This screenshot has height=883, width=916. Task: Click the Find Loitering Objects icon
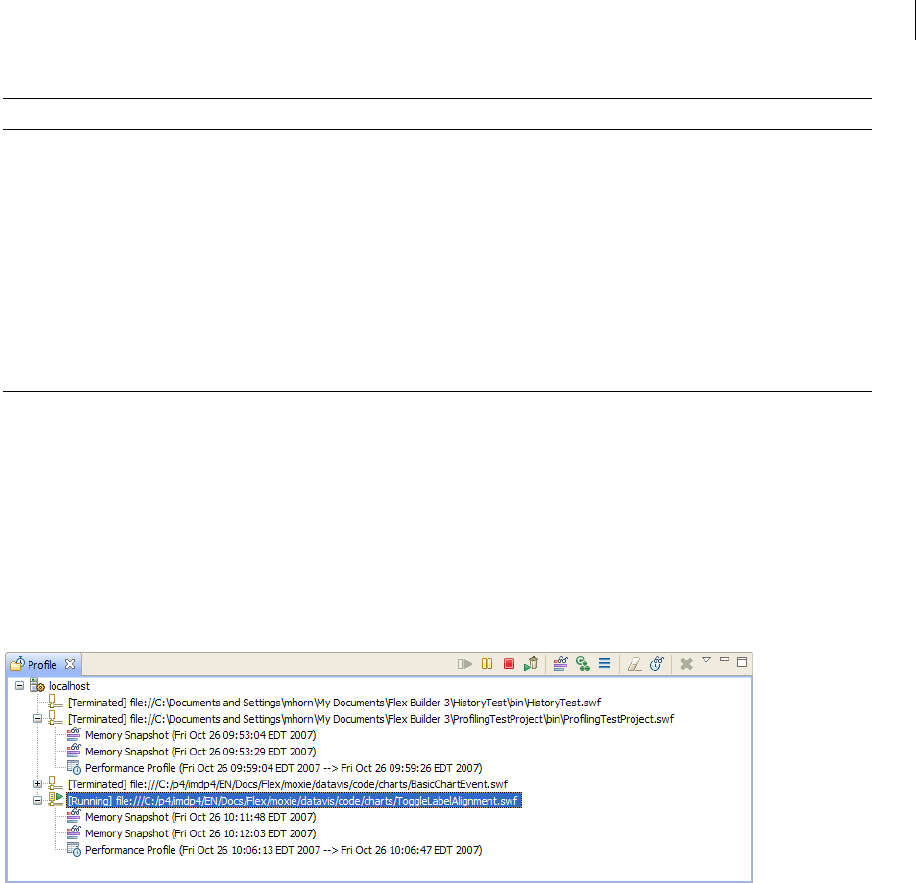[x=582, y=664]
